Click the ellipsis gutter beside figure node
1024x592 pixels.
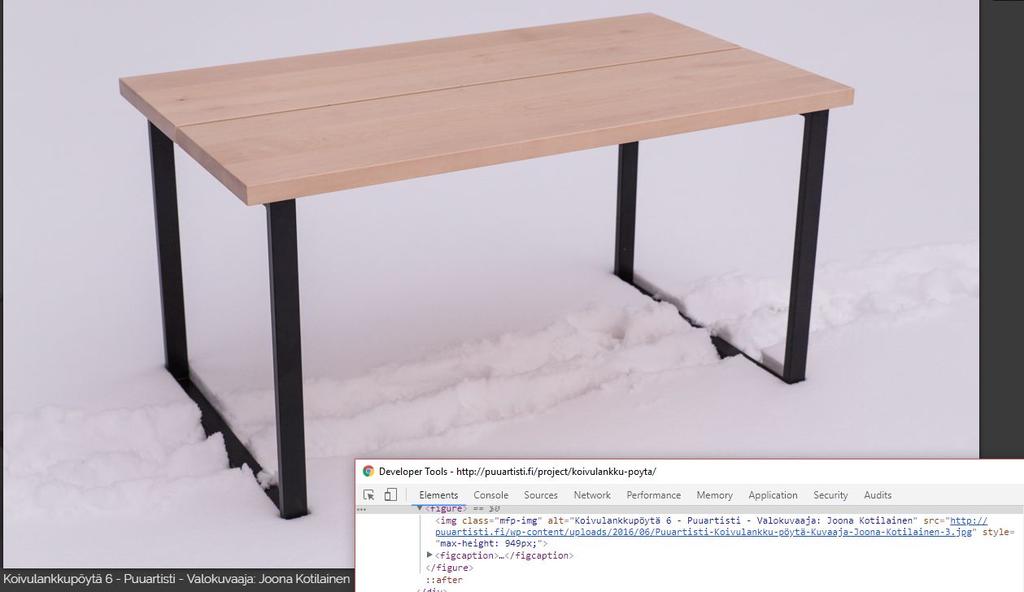(361, 508)
